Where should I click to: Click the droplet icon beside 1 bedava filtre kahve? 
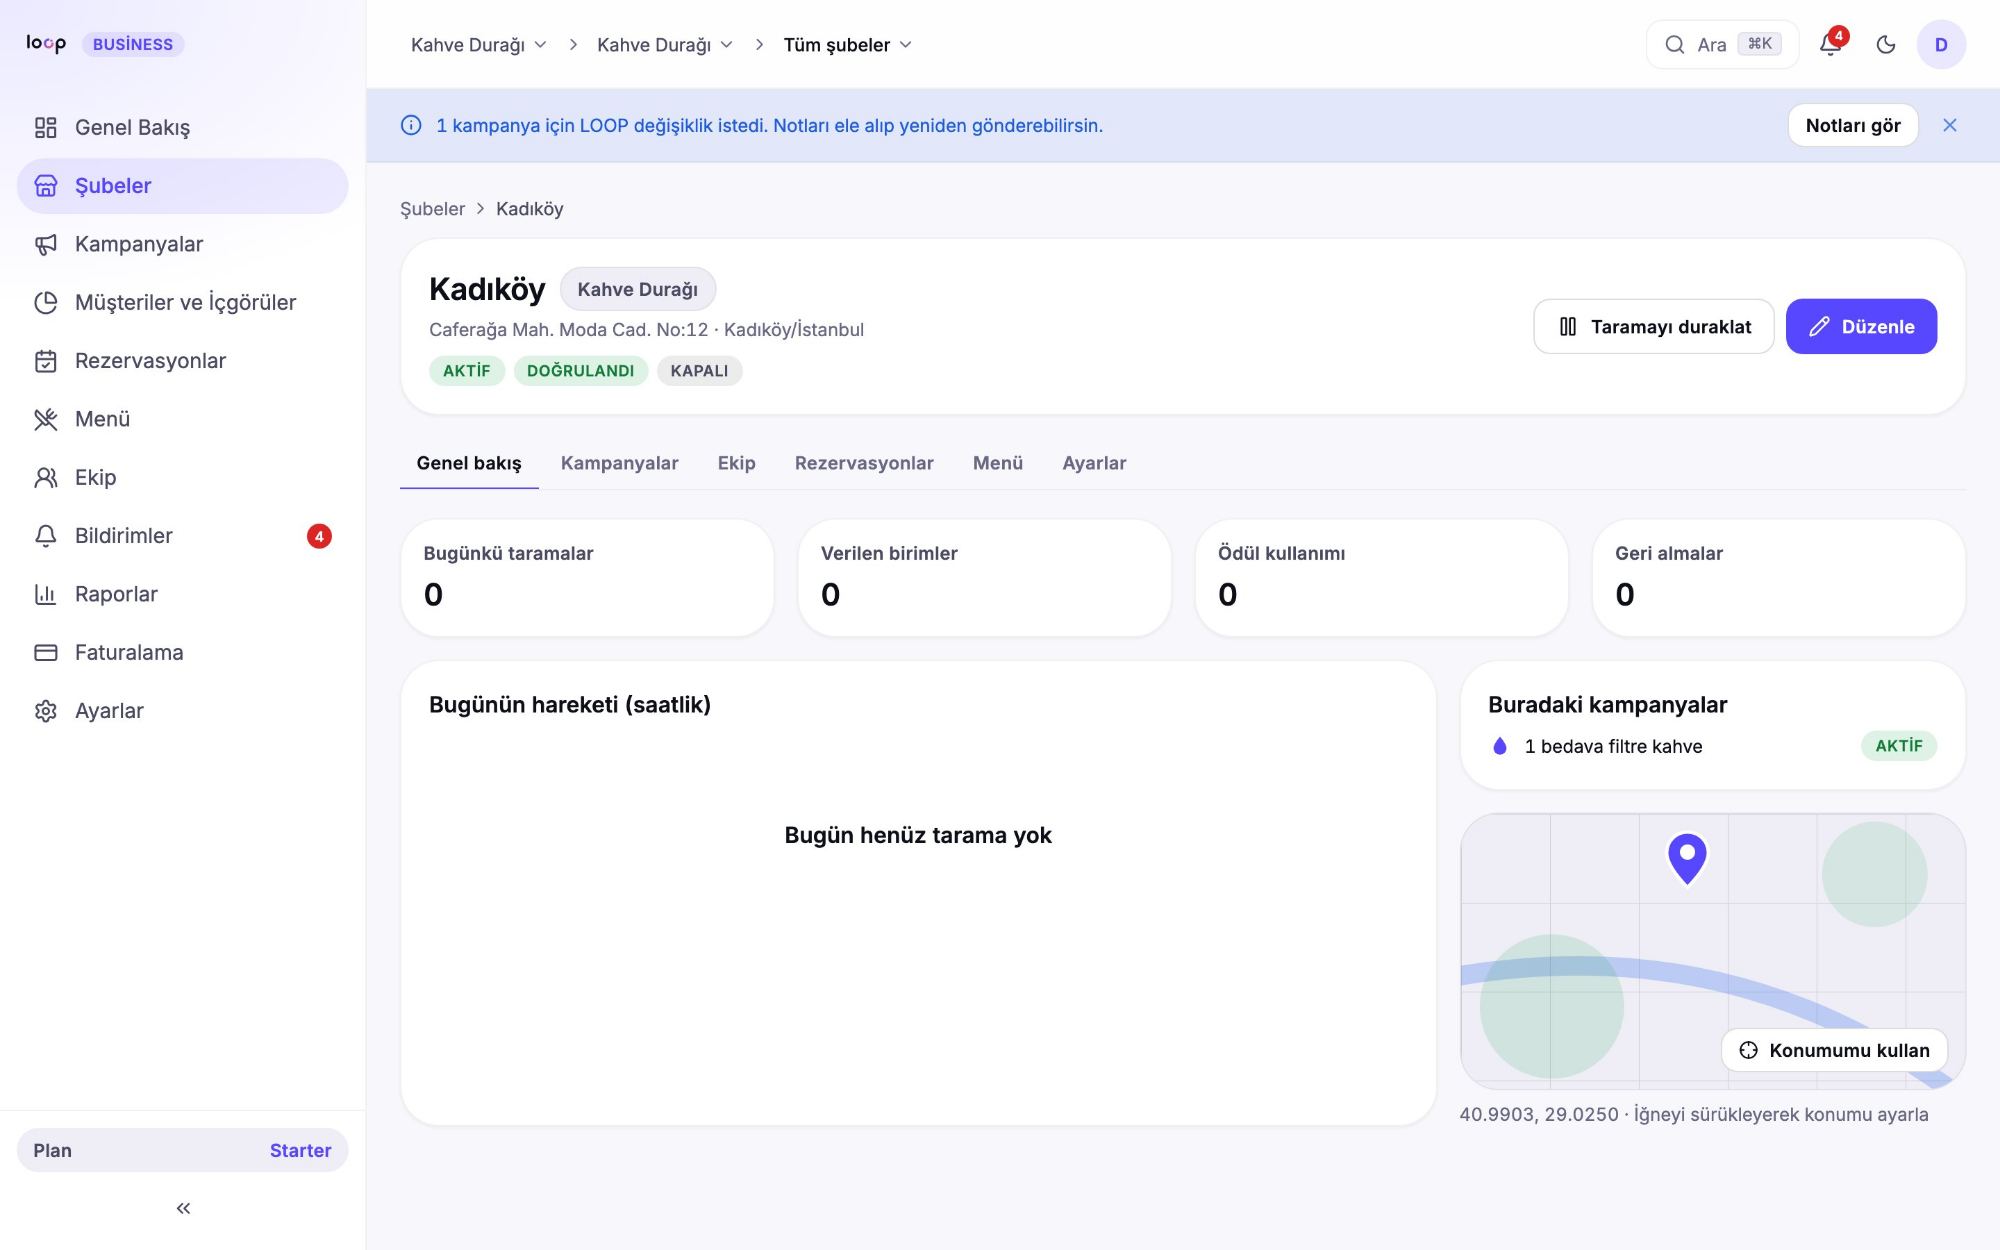tap(1500, 746)
